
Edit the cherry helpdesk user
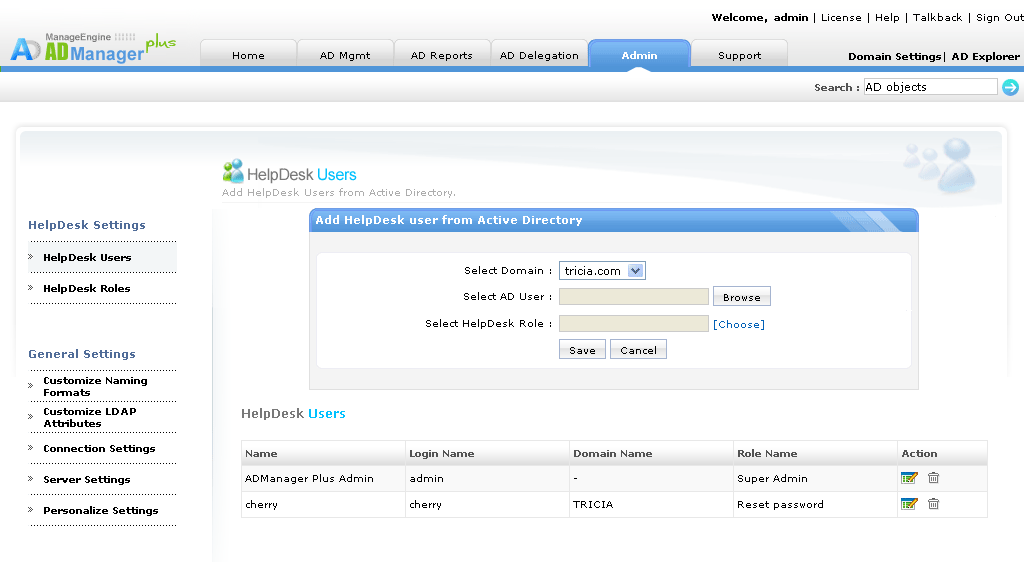coord(908,504)
